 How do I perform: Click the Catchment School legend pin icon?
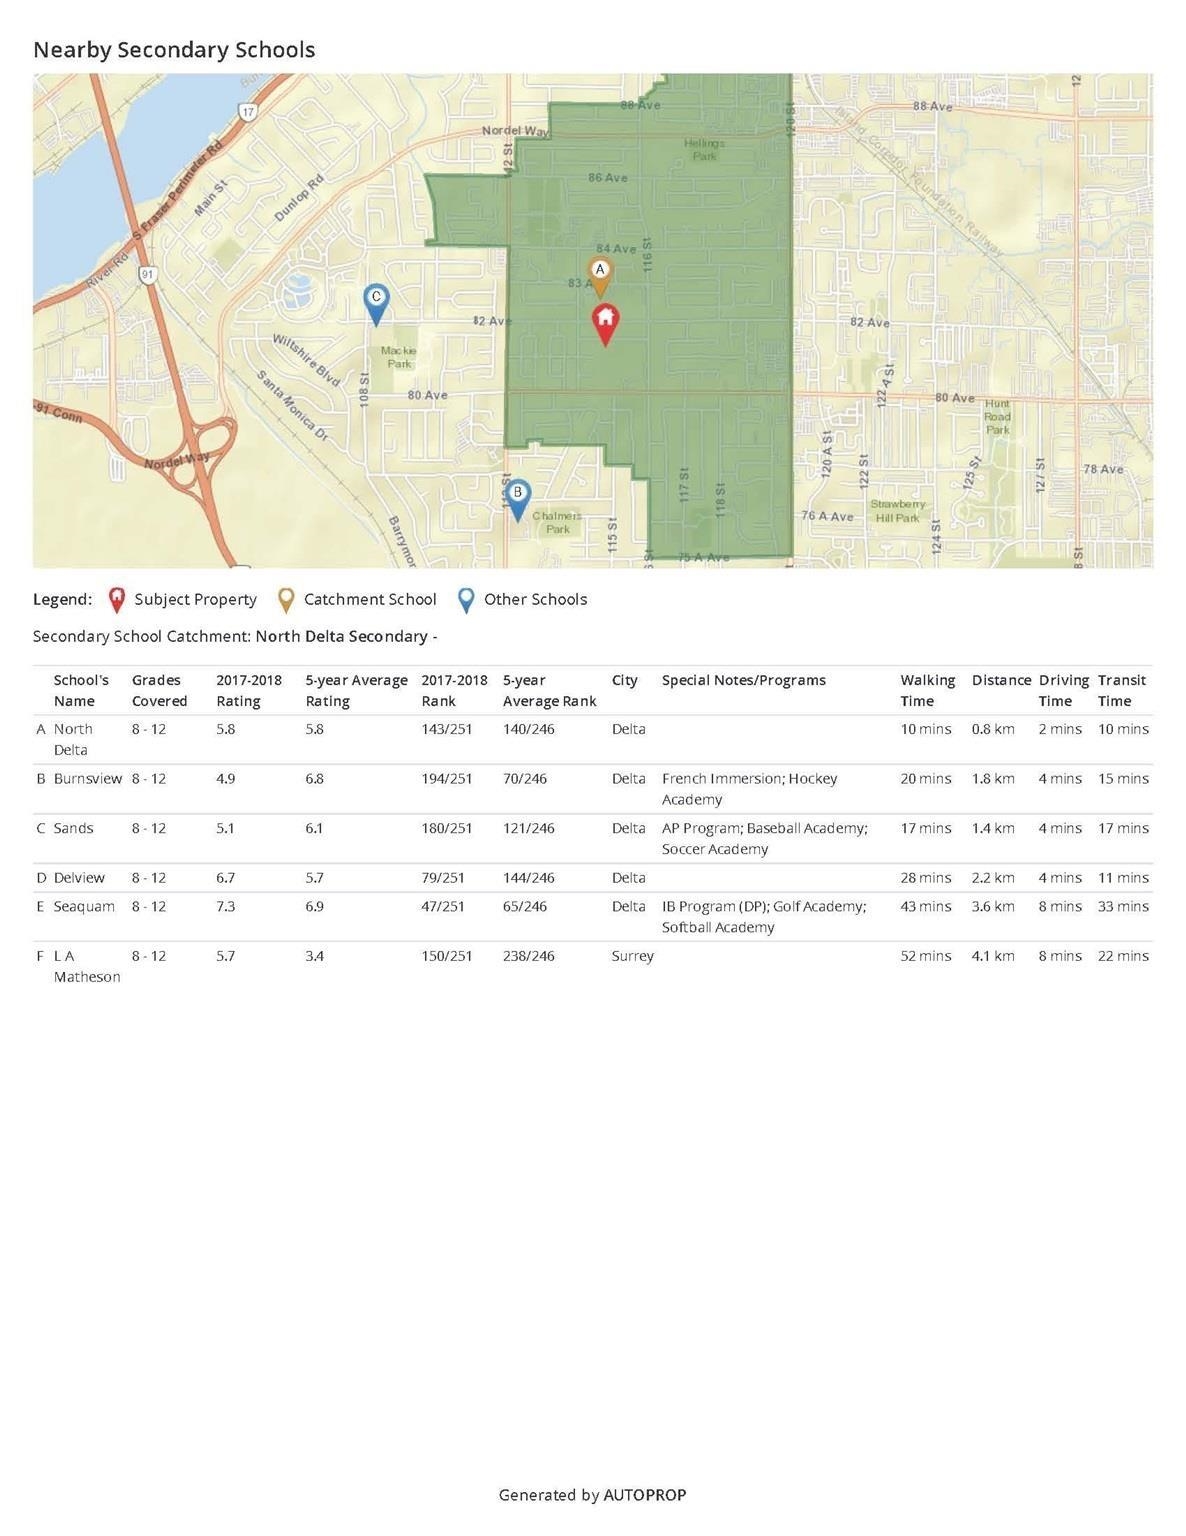(x=286, y=599)
